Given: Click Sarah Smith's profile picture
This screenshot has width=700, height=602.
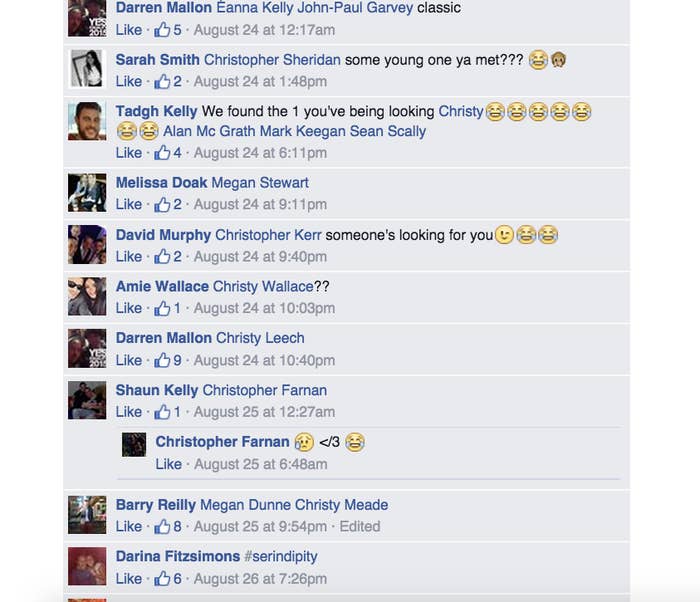Looking at the screenshot, I should coord(87,68).
